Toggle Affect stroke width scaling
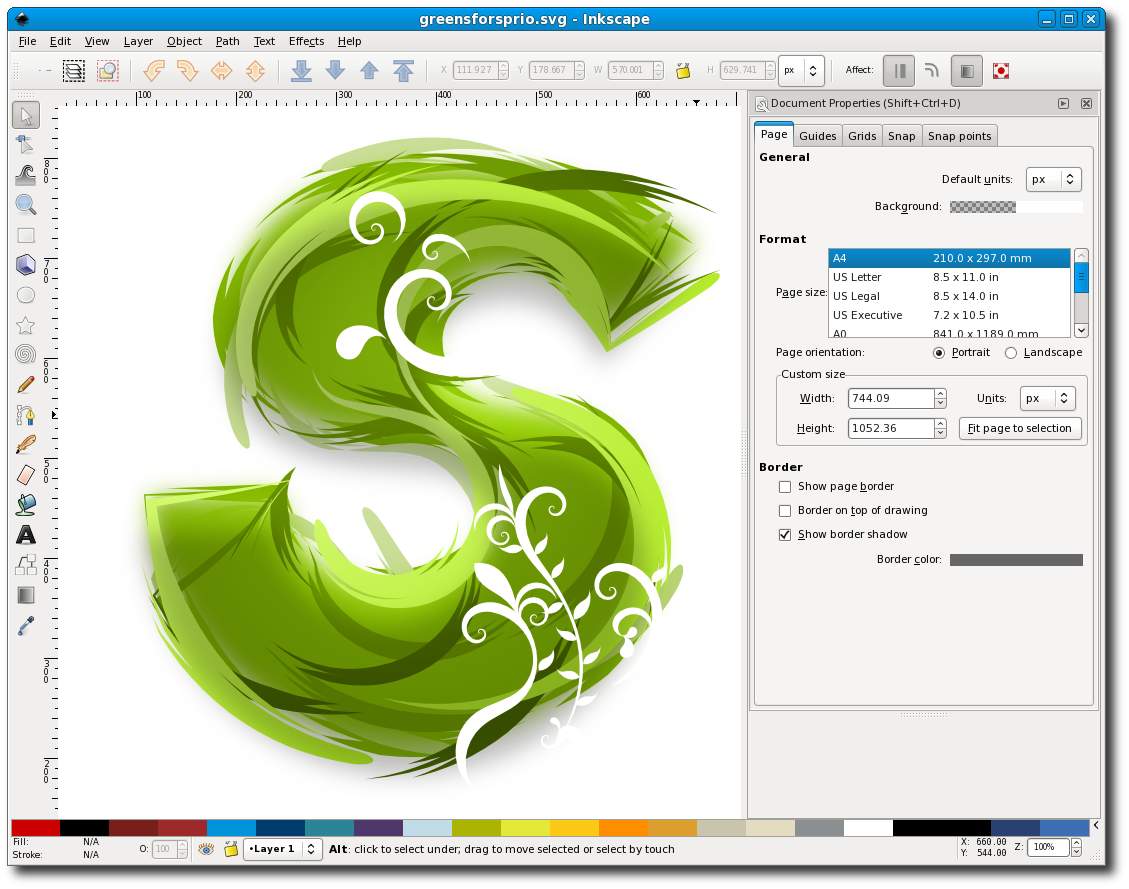Image resolution: width=1129 pixels, height=889 pixels. 899,71
